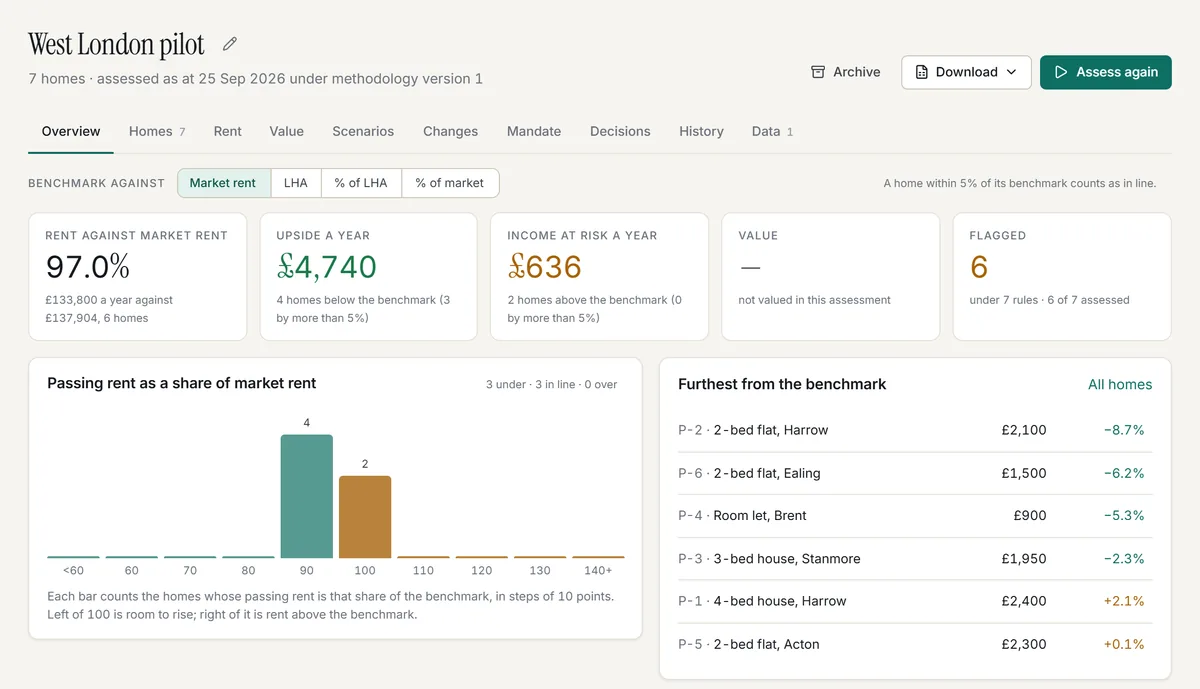Screen dimensions: 1200x689
Task: Switch benchmark to LHA
Action: (x=296, y=183)
